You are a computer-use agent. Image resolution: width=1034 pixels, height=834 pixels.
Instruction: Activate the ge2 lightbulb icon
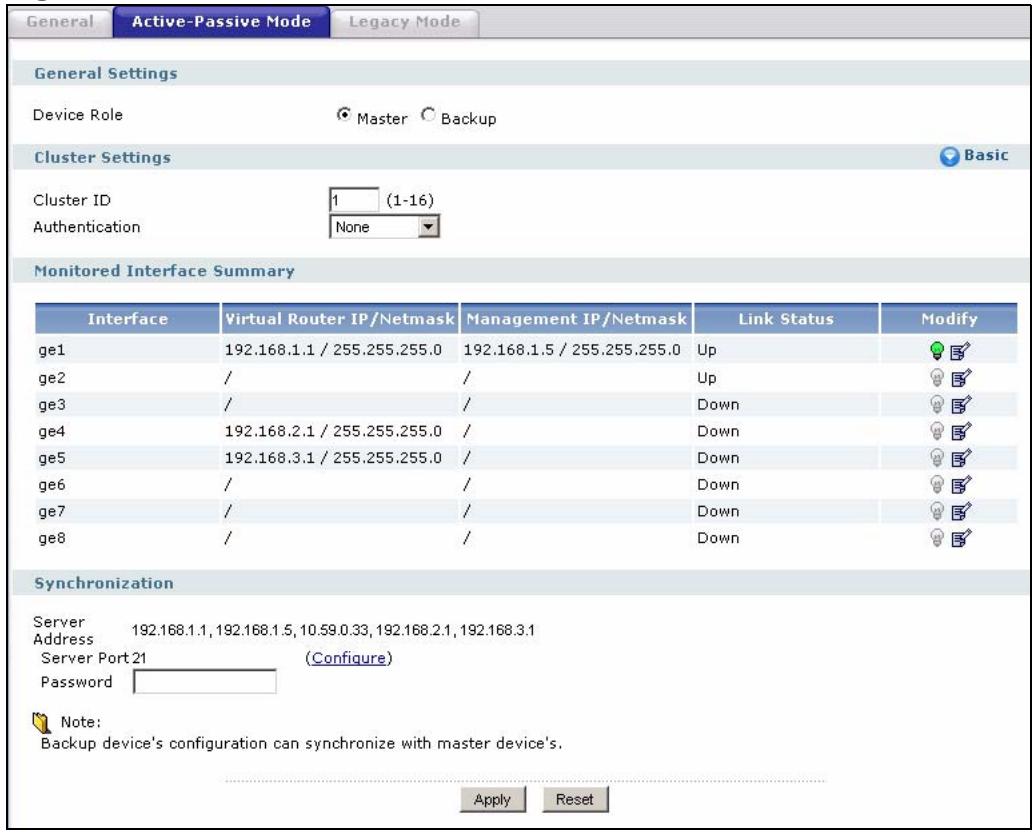[x=936, y=378]
